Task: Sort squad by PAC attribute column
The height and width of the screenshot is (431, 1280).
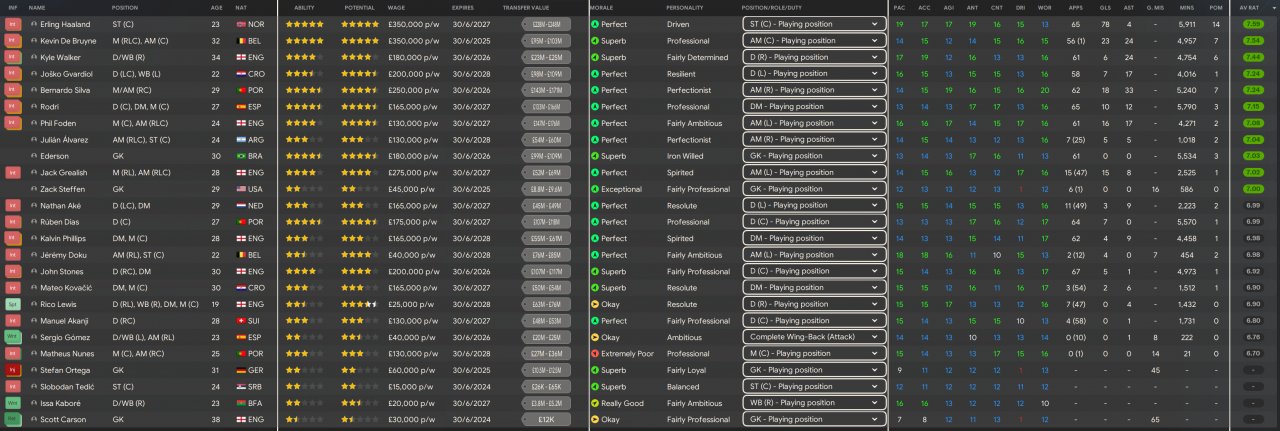Action: [x=900, y=7]
